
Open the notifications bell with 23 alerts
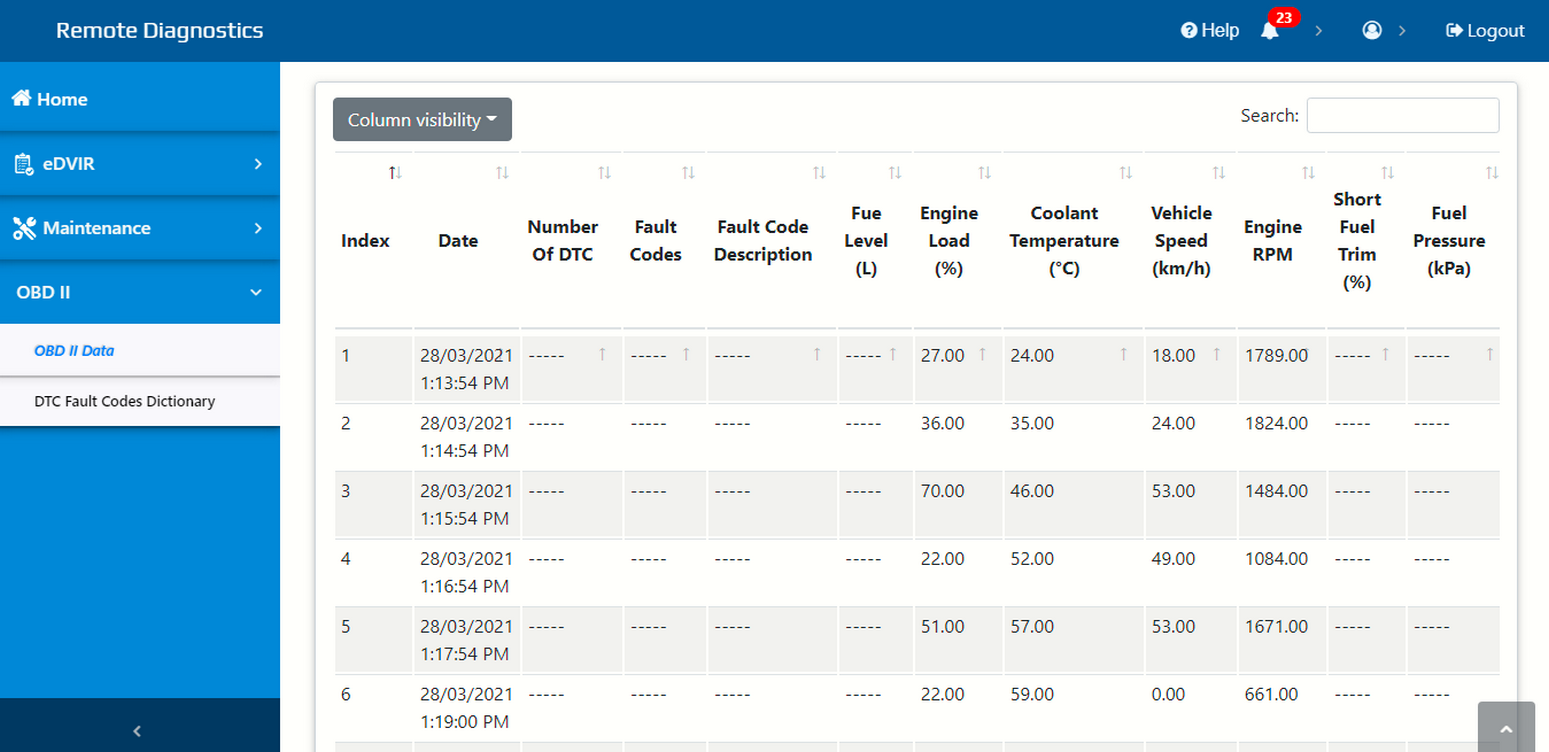[1270, 31]
